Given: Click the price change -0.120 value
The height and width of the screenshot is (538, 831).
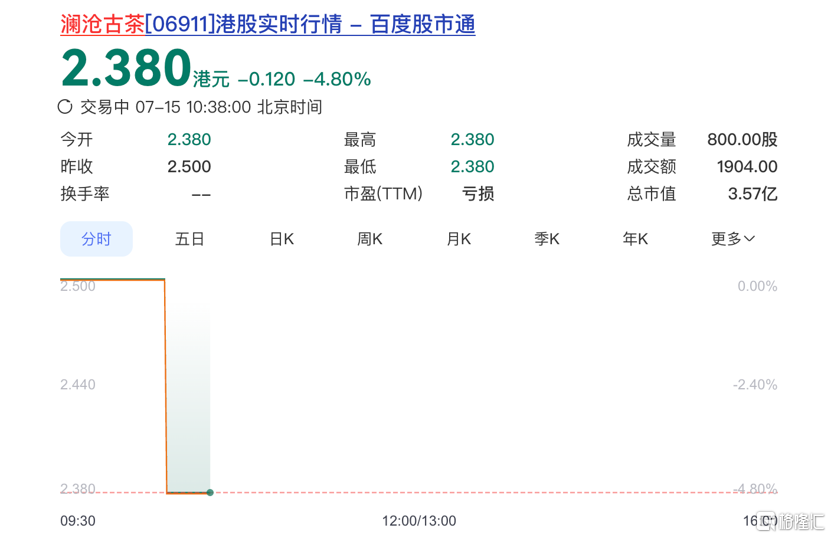Looking at the screenshot, I should [266, 80].
